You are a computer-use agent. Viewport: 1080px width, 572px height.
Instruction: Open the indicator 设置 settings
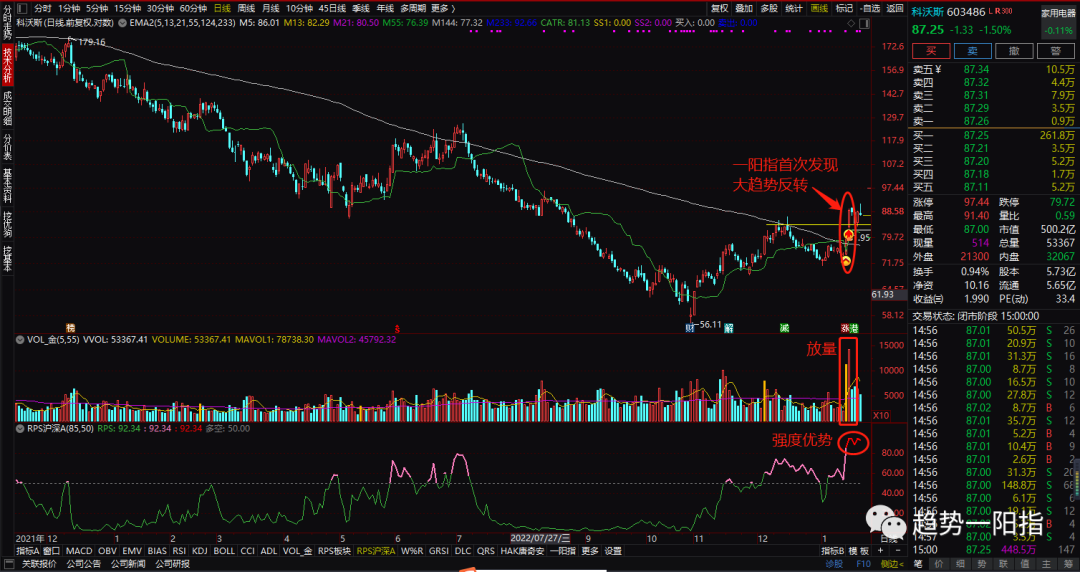(613, 551)
